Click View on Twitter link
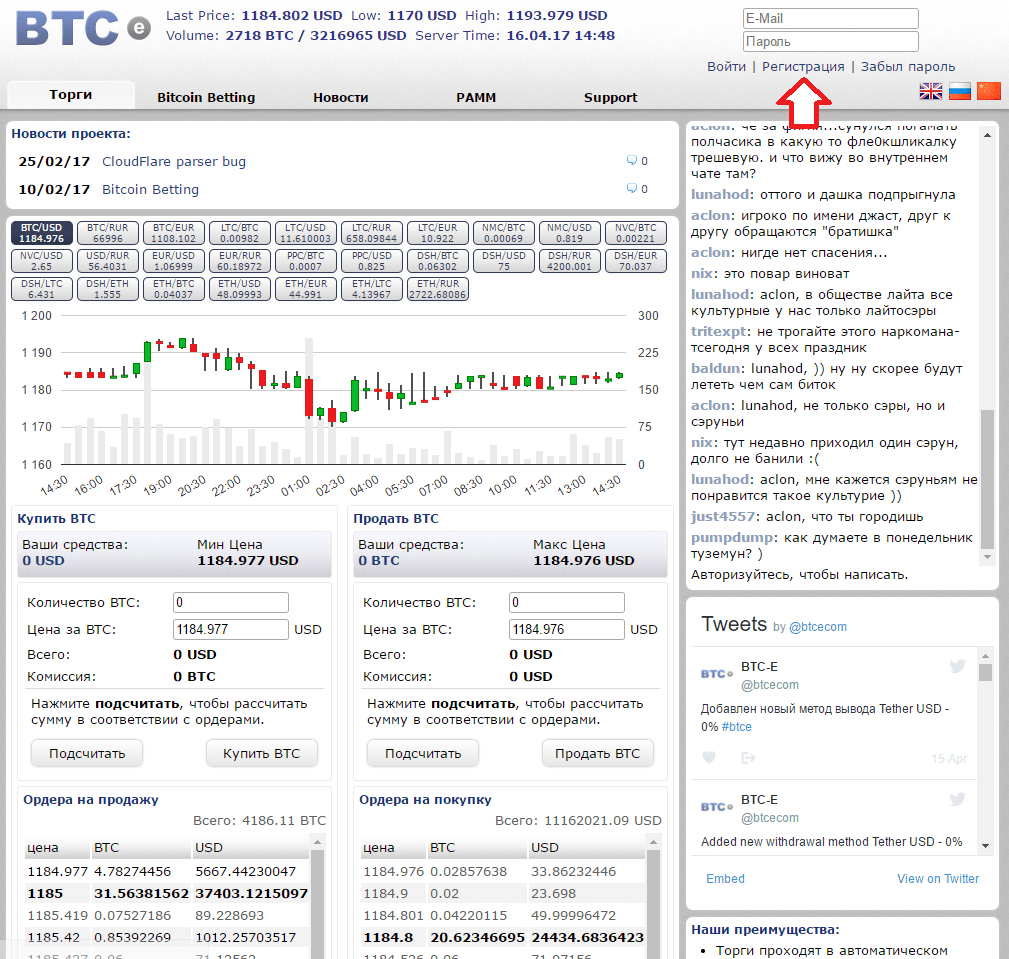The height and width of the screenshot is (959, 1009). (x=938, y=879)
